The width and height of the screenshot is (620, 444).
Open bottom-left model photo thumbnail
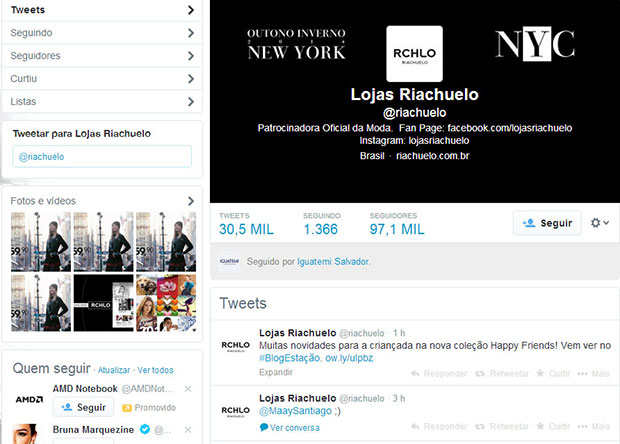(41, 303)
